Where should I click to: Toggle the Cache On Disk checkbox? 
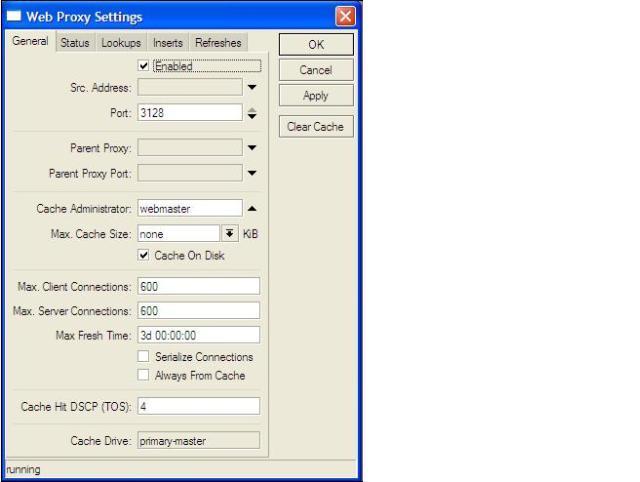(x=143, y=255)
